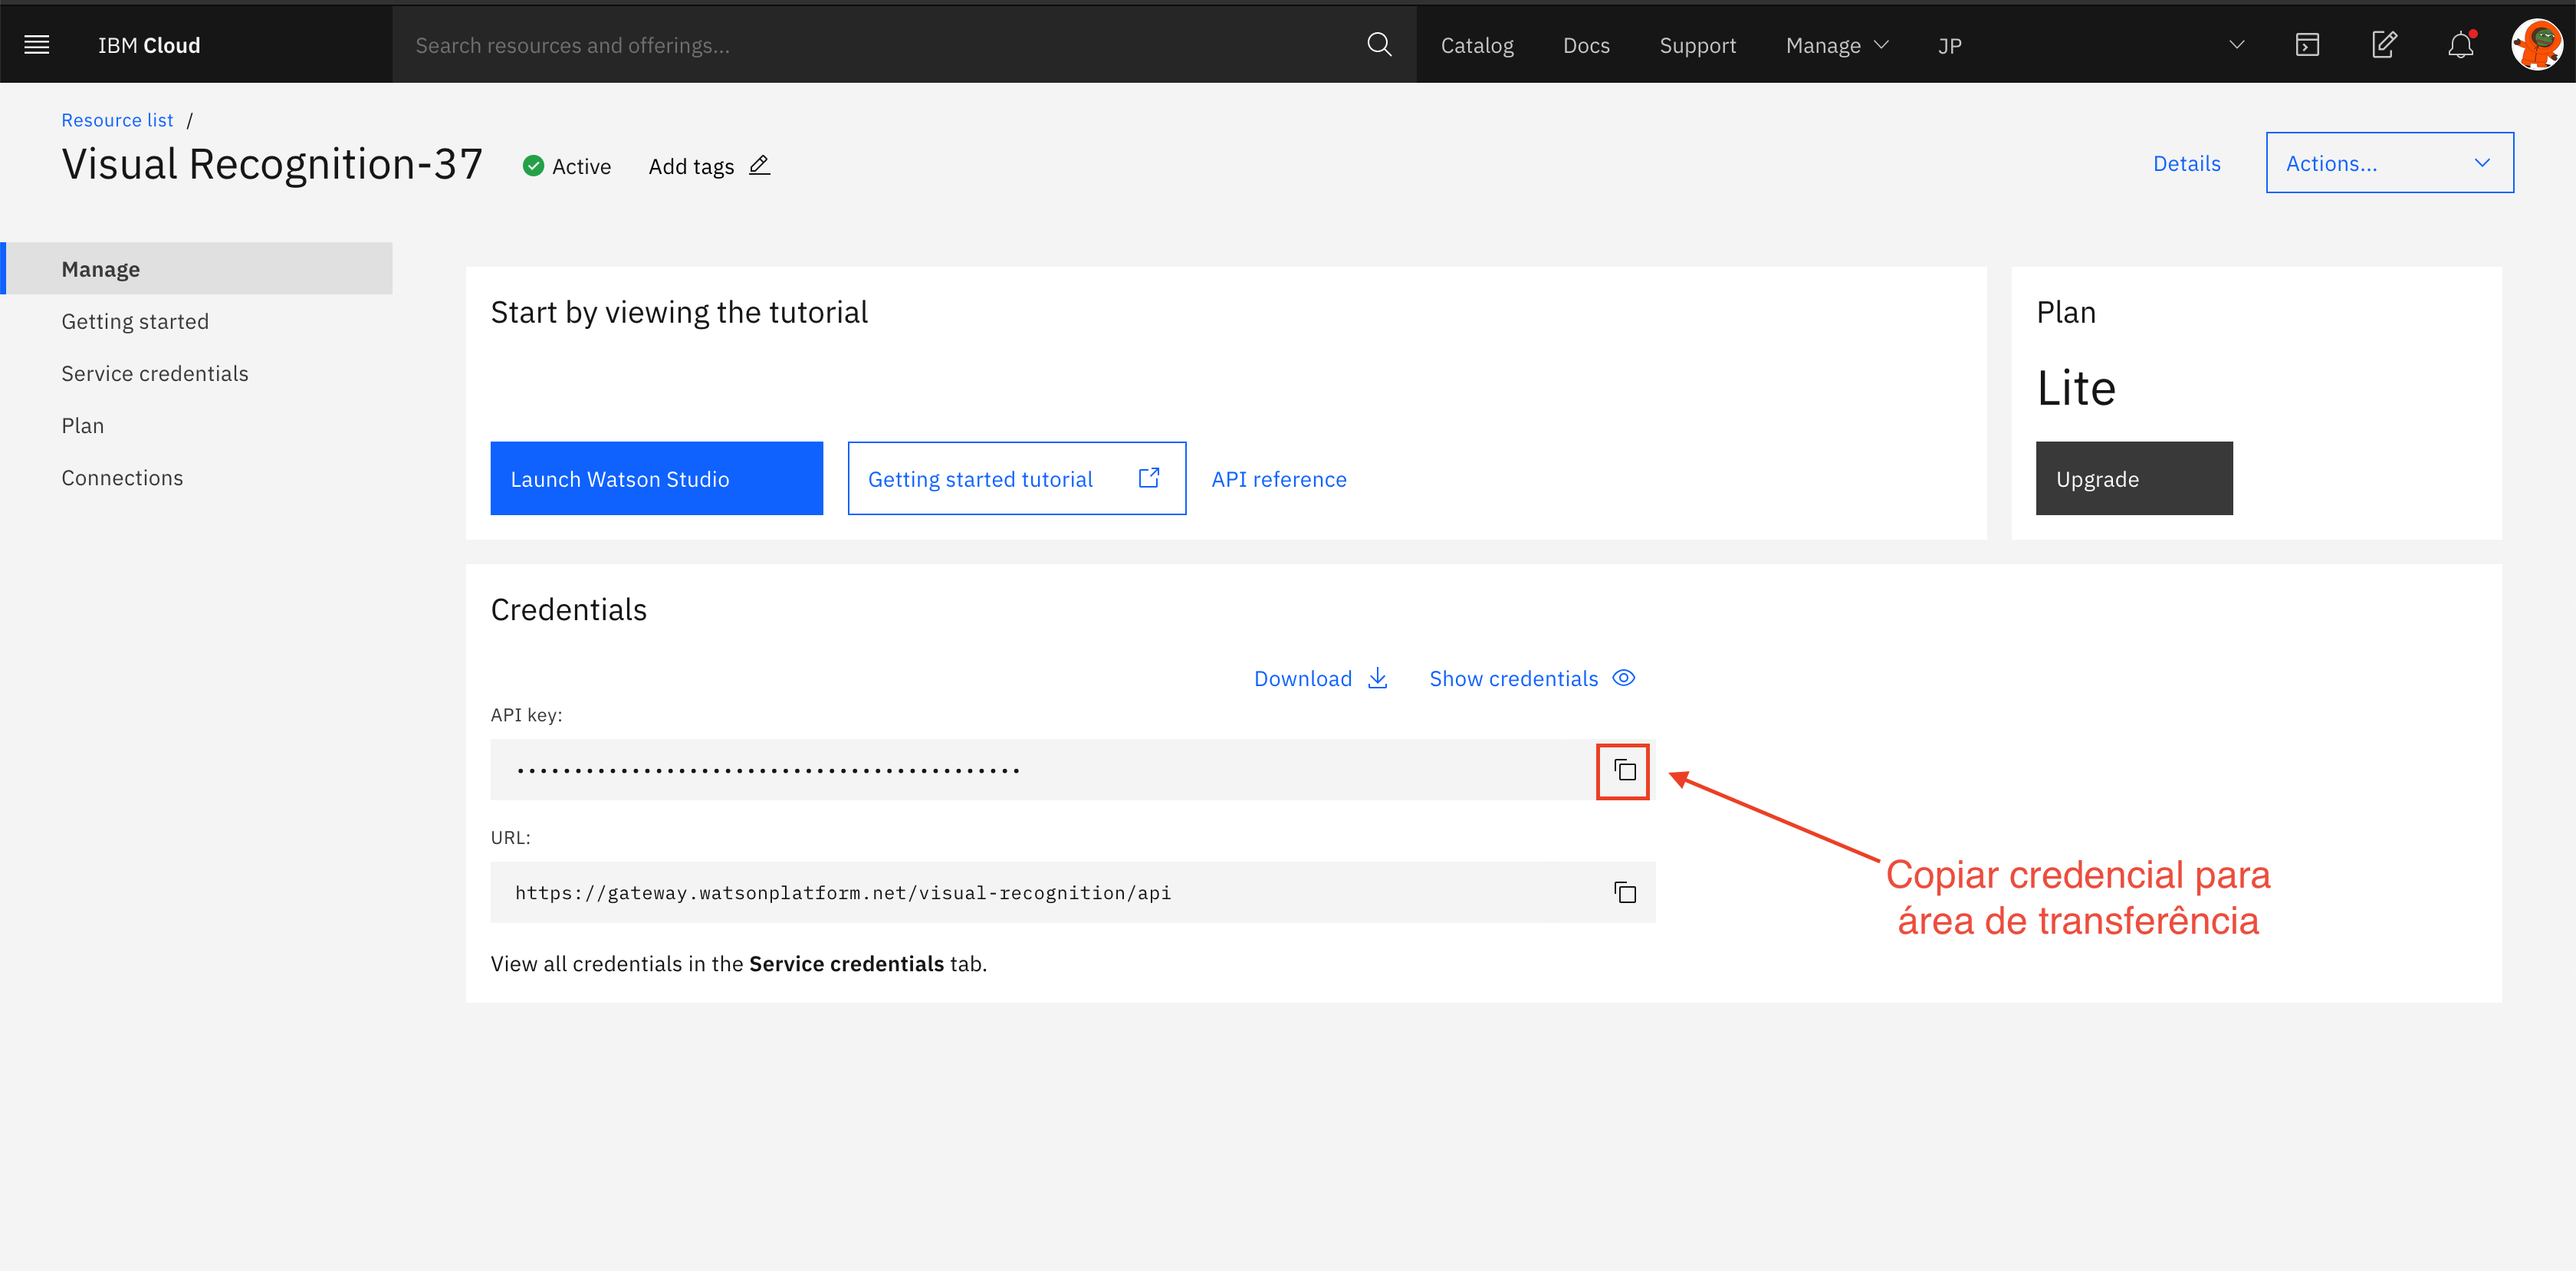Screen dimensions: 2576x1271
Task: Copy the API key to clipboard
Action: pos(1624,771)
